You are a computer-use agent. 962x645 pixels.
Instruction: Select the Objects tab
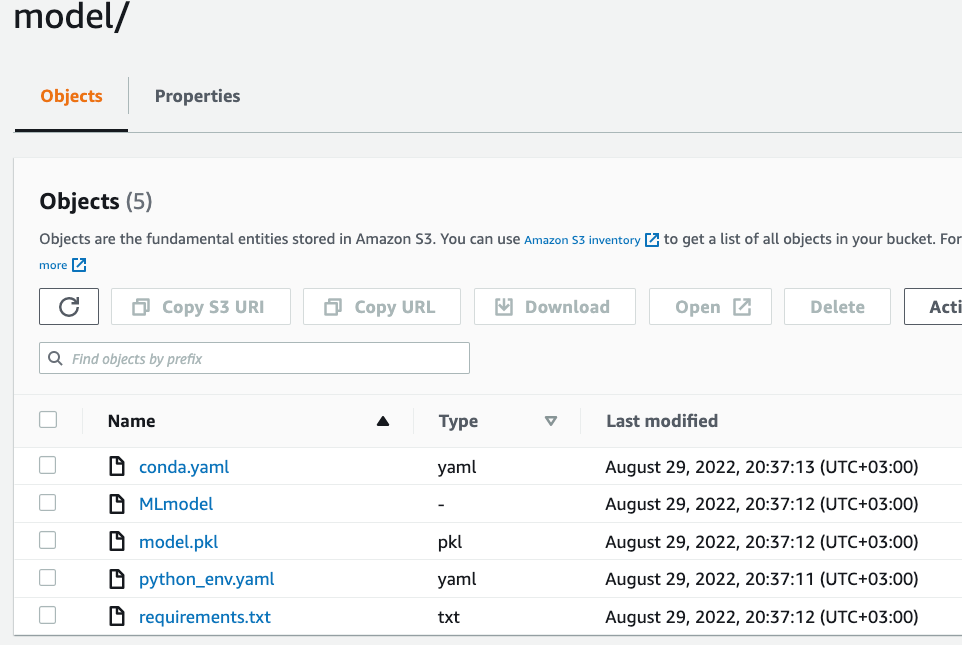[x=70, y=96]
